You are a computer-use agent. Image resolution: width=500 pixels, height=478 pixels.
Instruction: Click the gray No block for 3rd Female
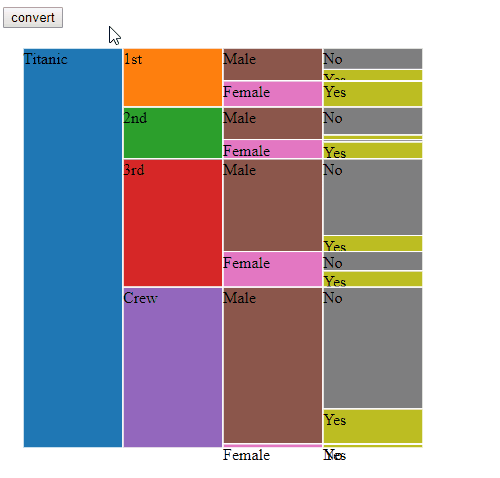click(373, 261)
